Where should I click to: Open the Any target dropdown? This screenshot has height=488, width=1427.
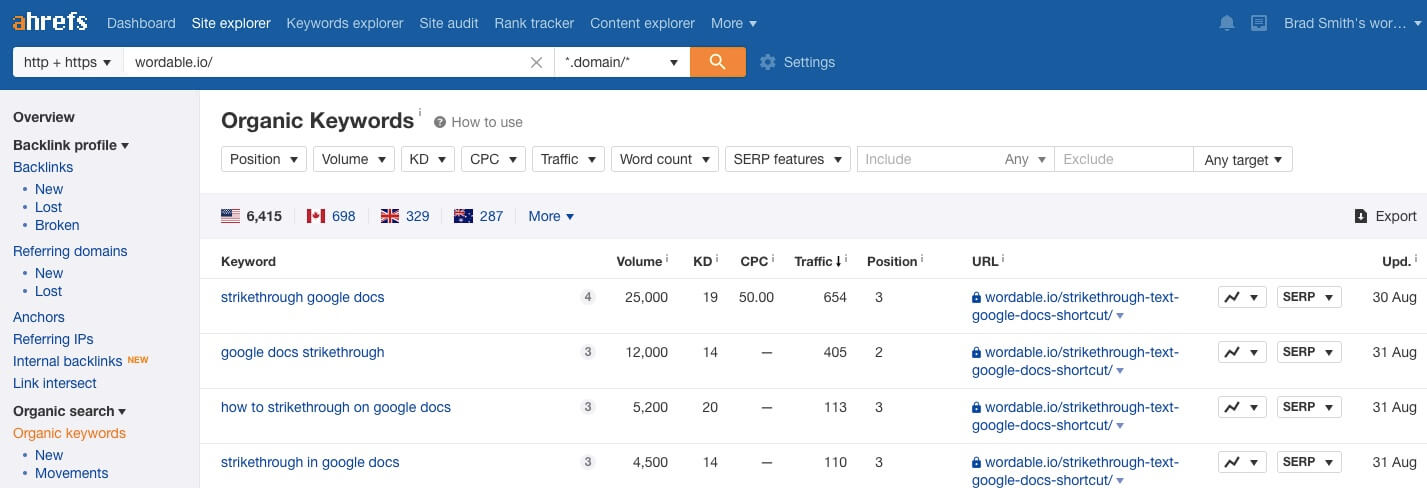1243,160
